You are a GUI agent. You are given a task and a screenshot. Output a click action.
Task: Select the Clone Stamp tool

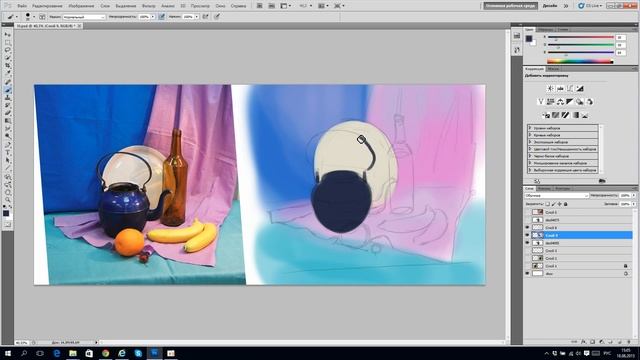(x=7, y=98)
